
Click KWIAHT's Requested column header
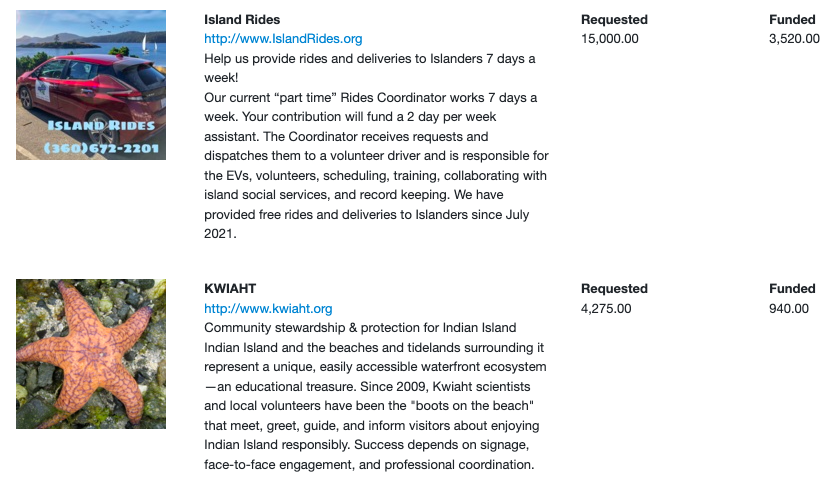click(614, 289)
